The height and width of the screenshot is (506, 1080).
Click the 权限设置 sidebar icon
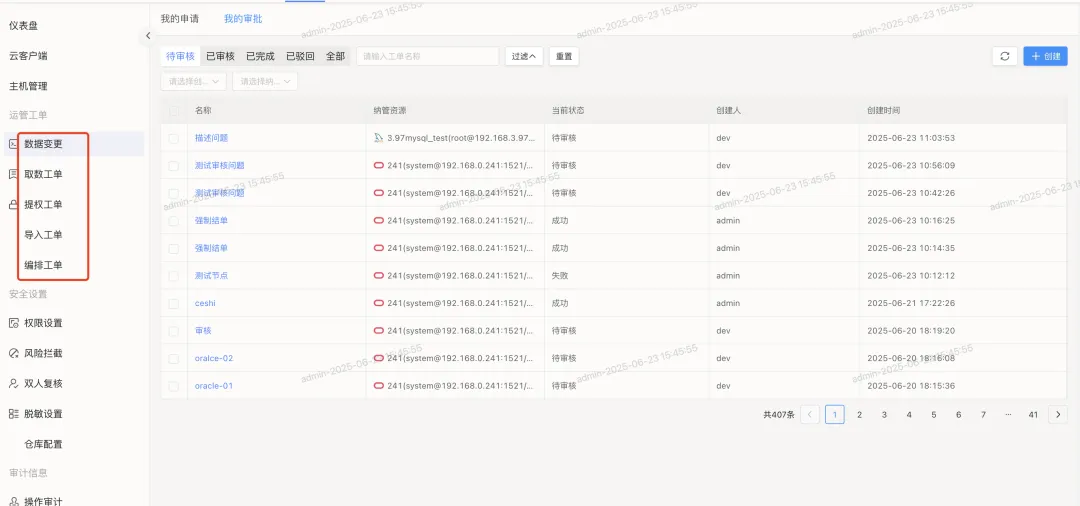coord(13,323)
